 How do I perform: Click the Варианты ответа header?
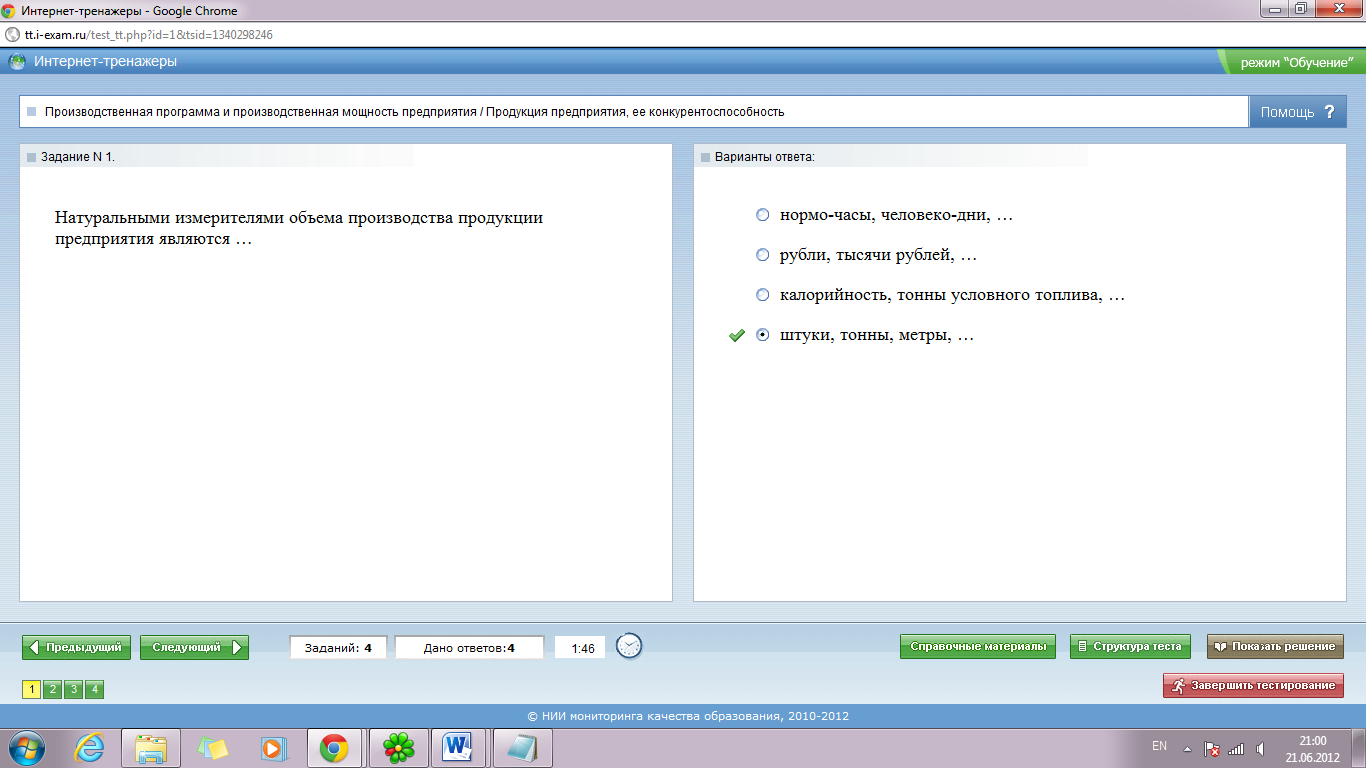point(765,157)
